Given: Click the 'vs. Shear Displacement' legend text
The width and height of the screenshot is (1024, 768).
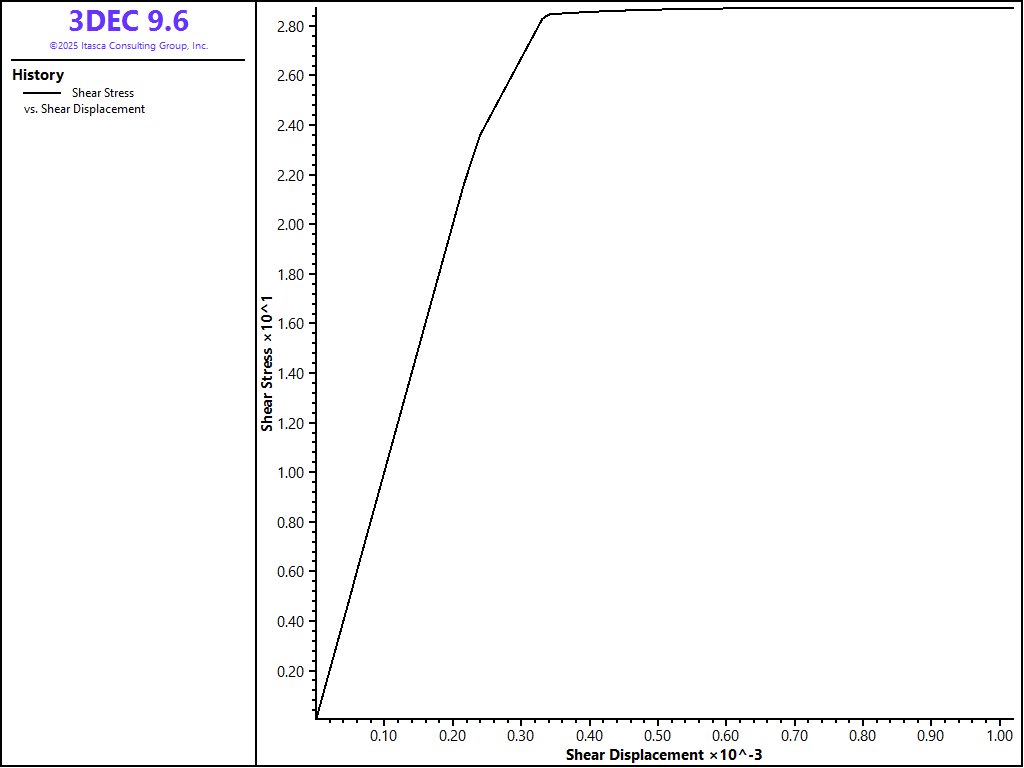Looking at the screenshot, I should click(84, 109).
